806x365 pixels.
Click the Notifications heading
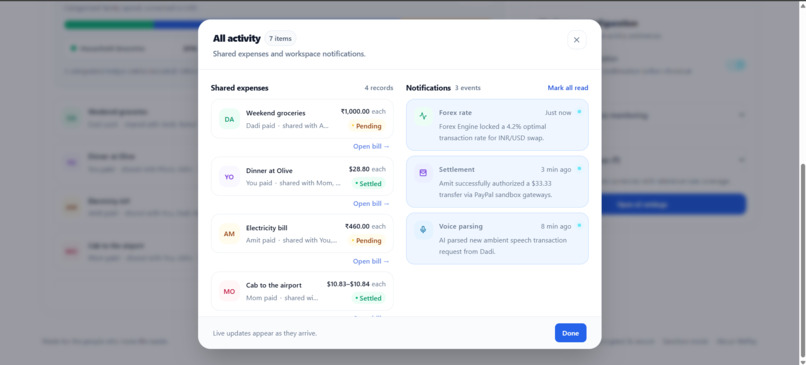coord(428,88)
